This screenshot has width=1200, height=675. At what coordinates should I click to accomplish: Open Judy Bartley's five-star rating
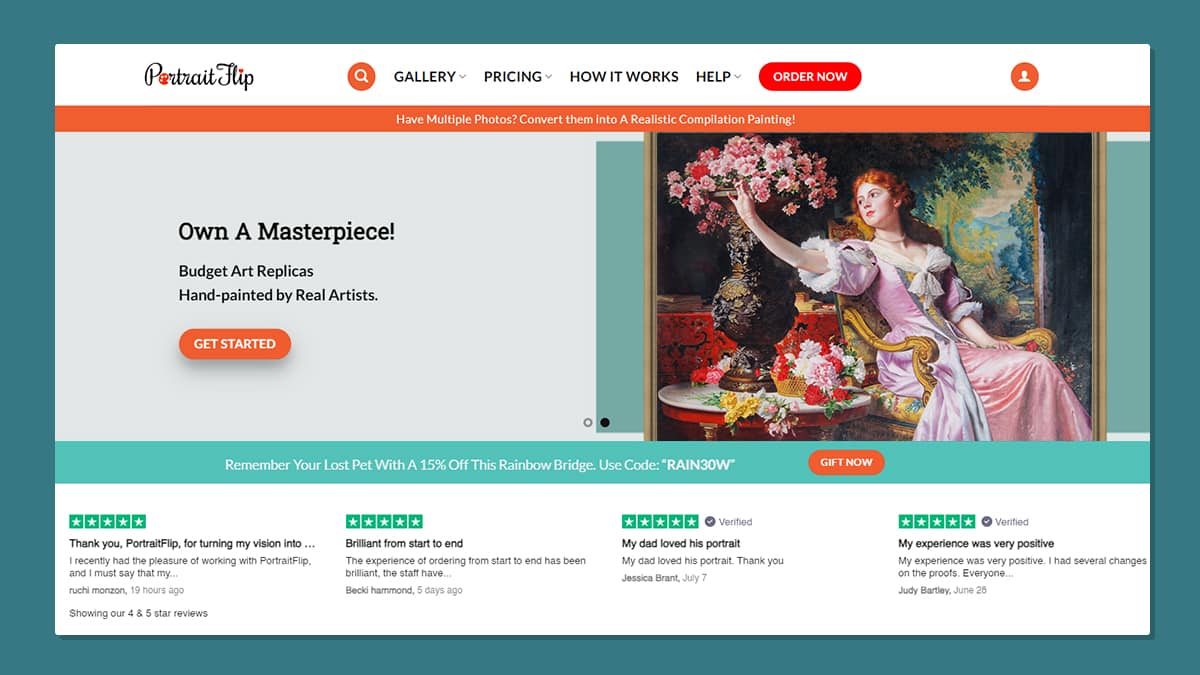coord(937,522)
